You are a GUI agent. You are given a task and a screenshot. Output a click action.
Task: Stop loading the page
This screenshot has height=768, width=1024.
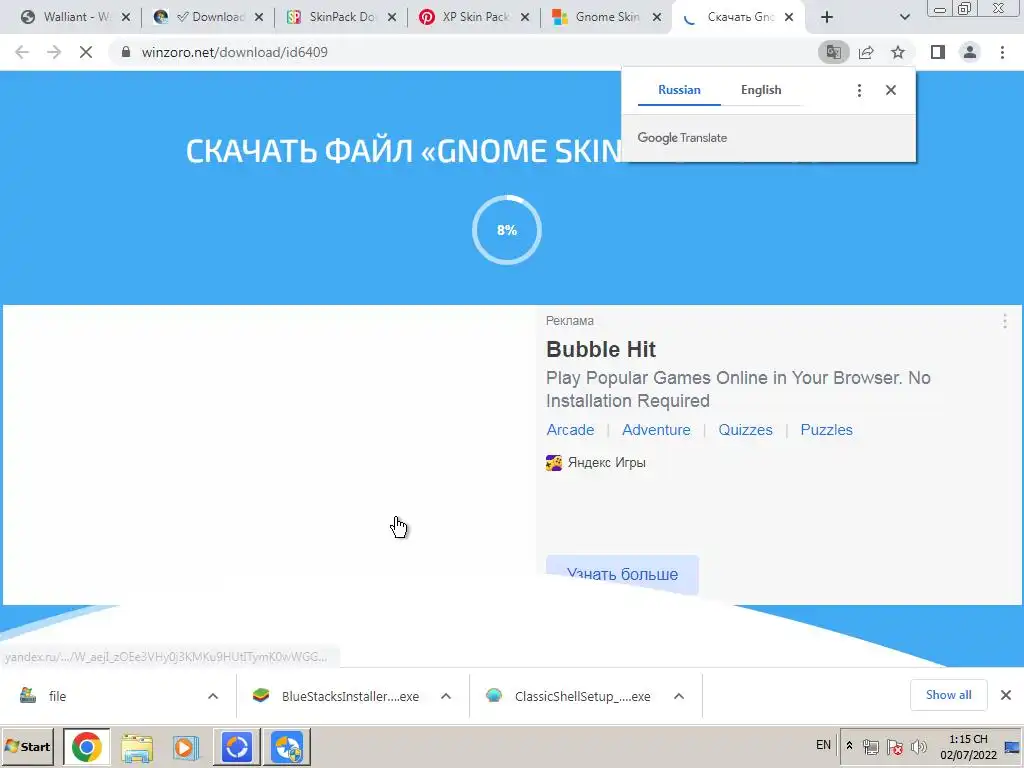coord(86,52)
